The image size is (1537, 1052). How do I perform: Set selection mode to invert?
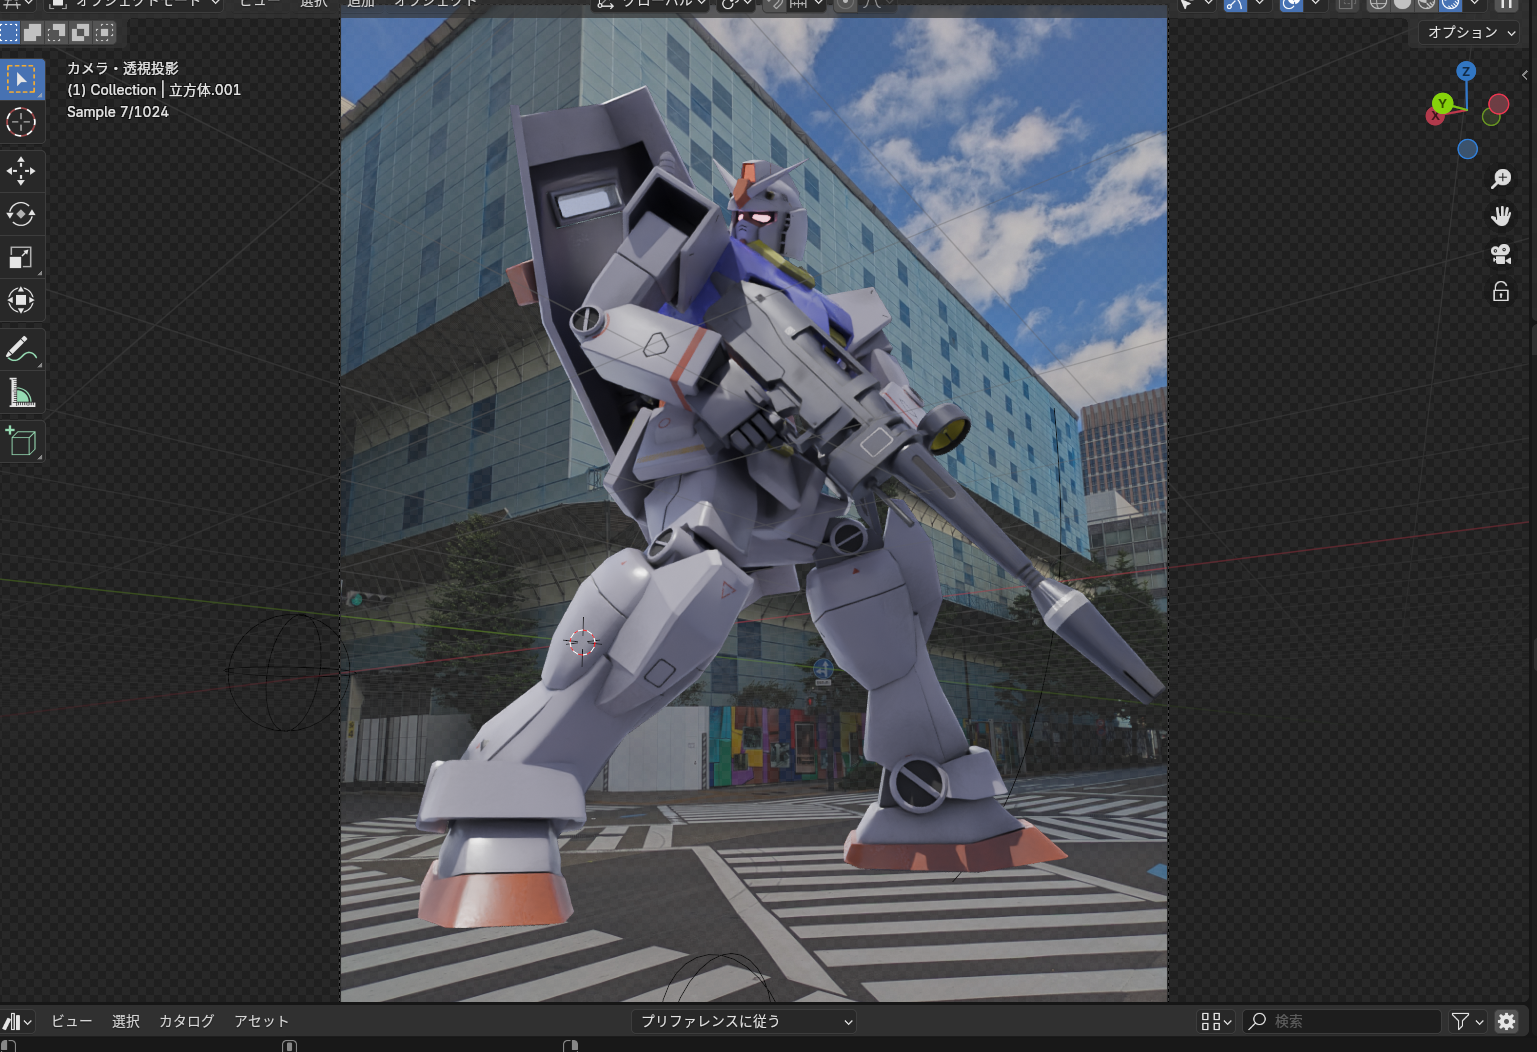point(81,32)
